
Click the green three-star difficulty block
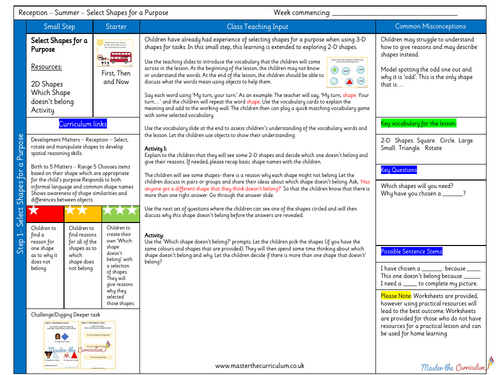pyautogui.click(x=120, y=214)
